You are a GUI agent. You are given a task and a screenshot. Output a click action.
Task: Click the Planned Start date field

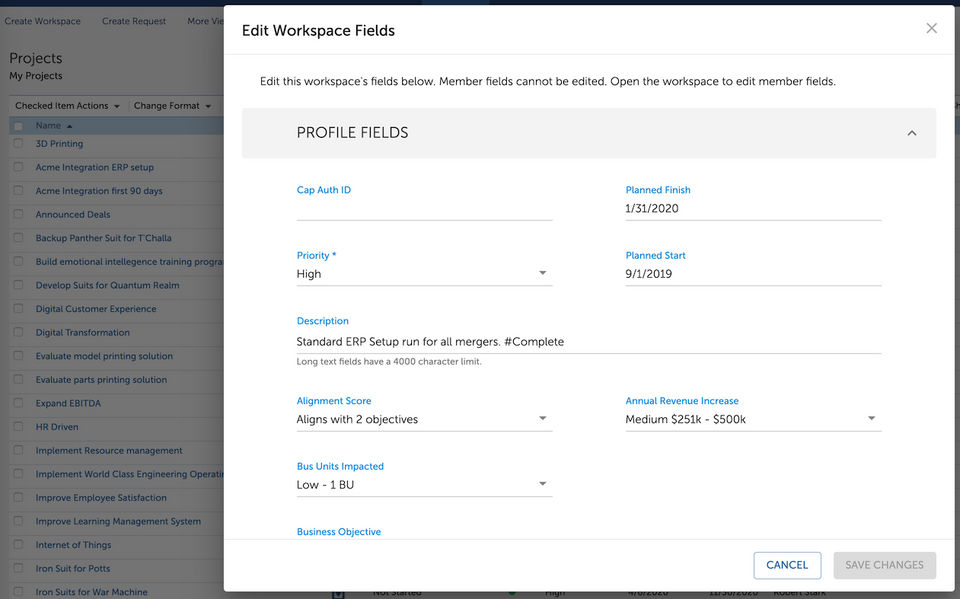coord(753,274)
